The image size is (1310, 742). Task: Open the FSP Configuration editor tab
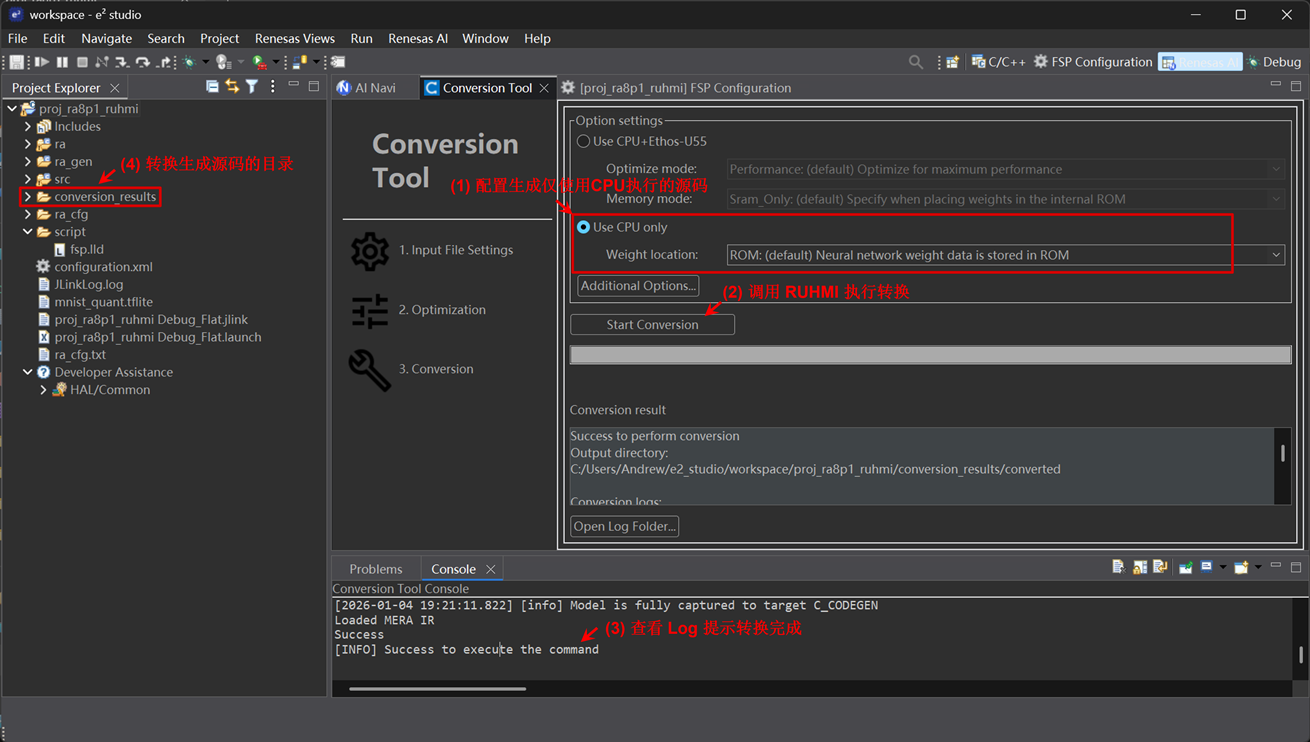click(676, 88)
